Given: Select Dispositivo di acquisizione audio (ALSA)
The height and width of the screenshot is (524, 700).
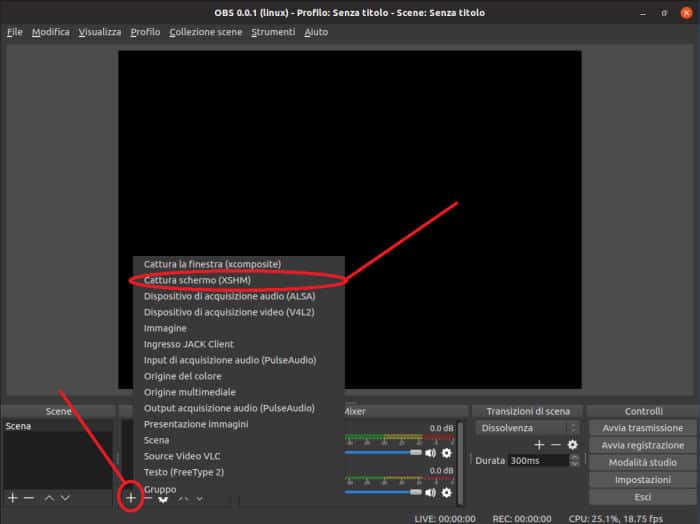Looking at the screenshot, I should pyautogui.click(x=239, y=296).
